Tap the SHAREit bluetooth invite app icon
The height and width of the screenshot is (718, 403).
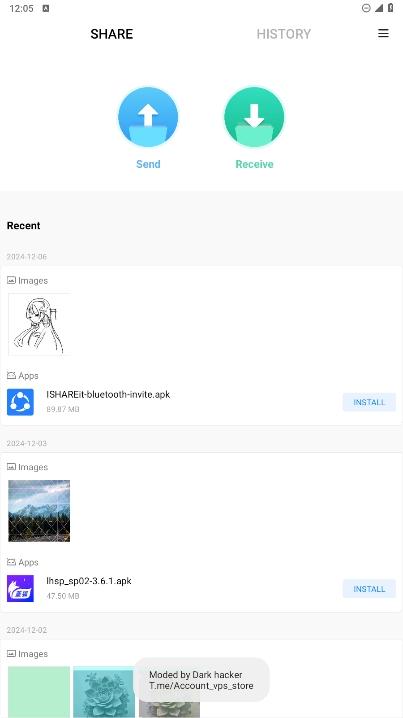(x=20, y=402)
